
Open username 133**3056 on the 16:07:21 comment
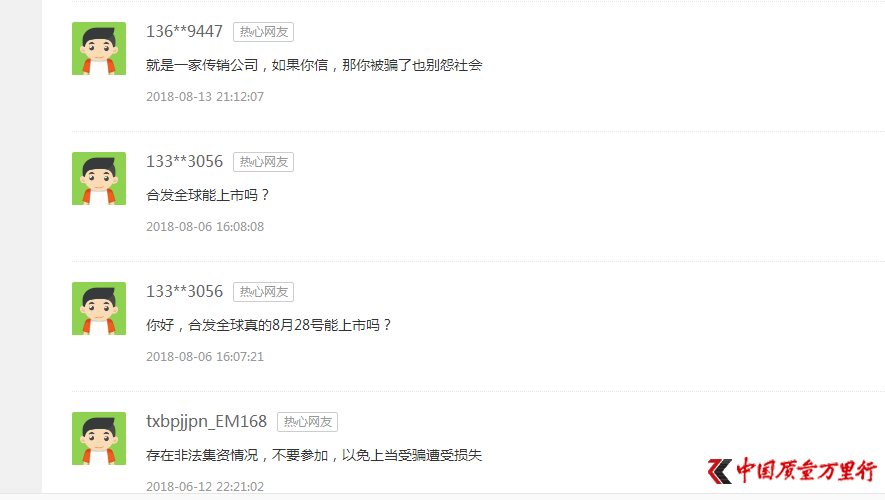pyautogui.click(x=184, y=291)
